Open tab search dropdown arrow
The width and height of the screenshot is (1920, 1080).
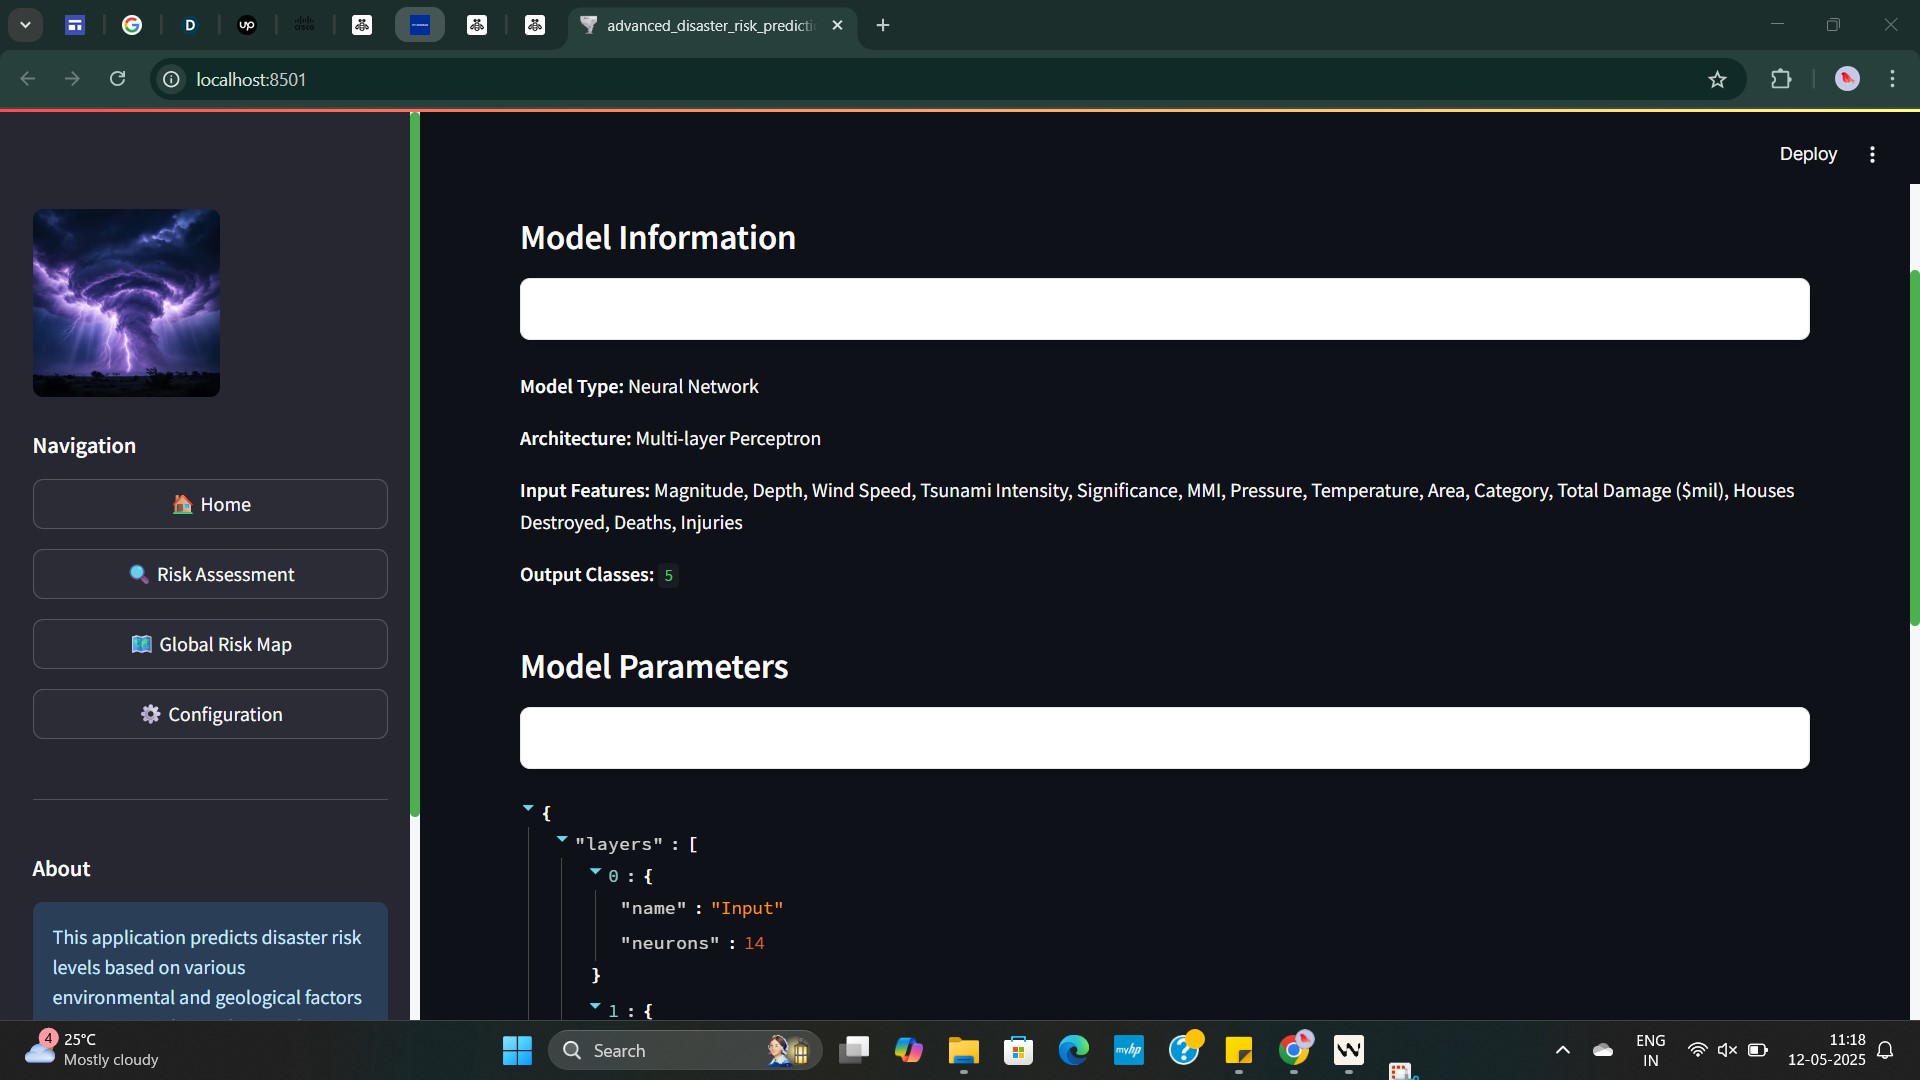tap(25, 26)
